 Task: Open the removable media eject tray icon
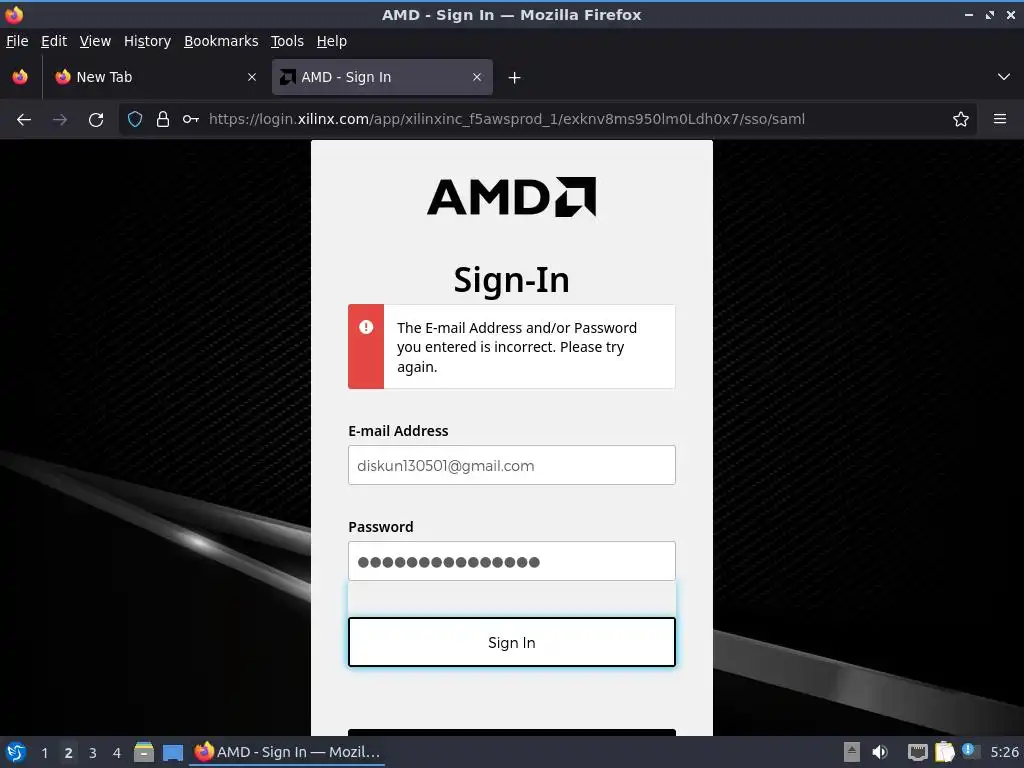click(x=852, y=752)
